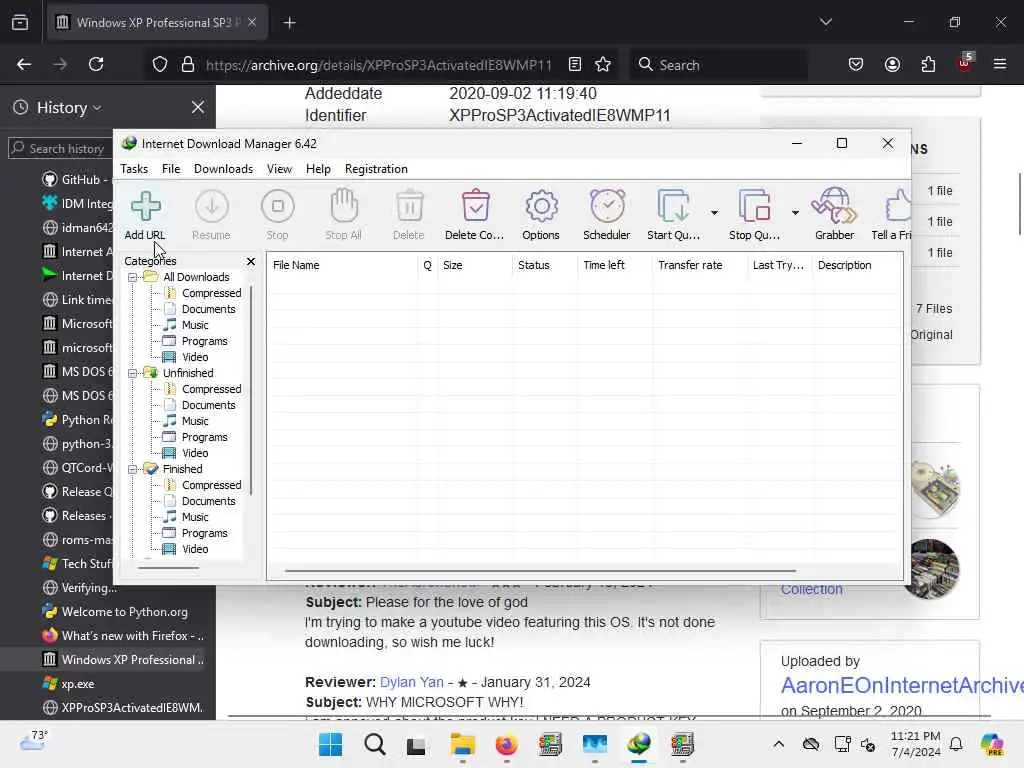Click the Categories panel horizontal scrollbar
The width and height of the screenshot is (1024, 768).
[x=168, y=568]
